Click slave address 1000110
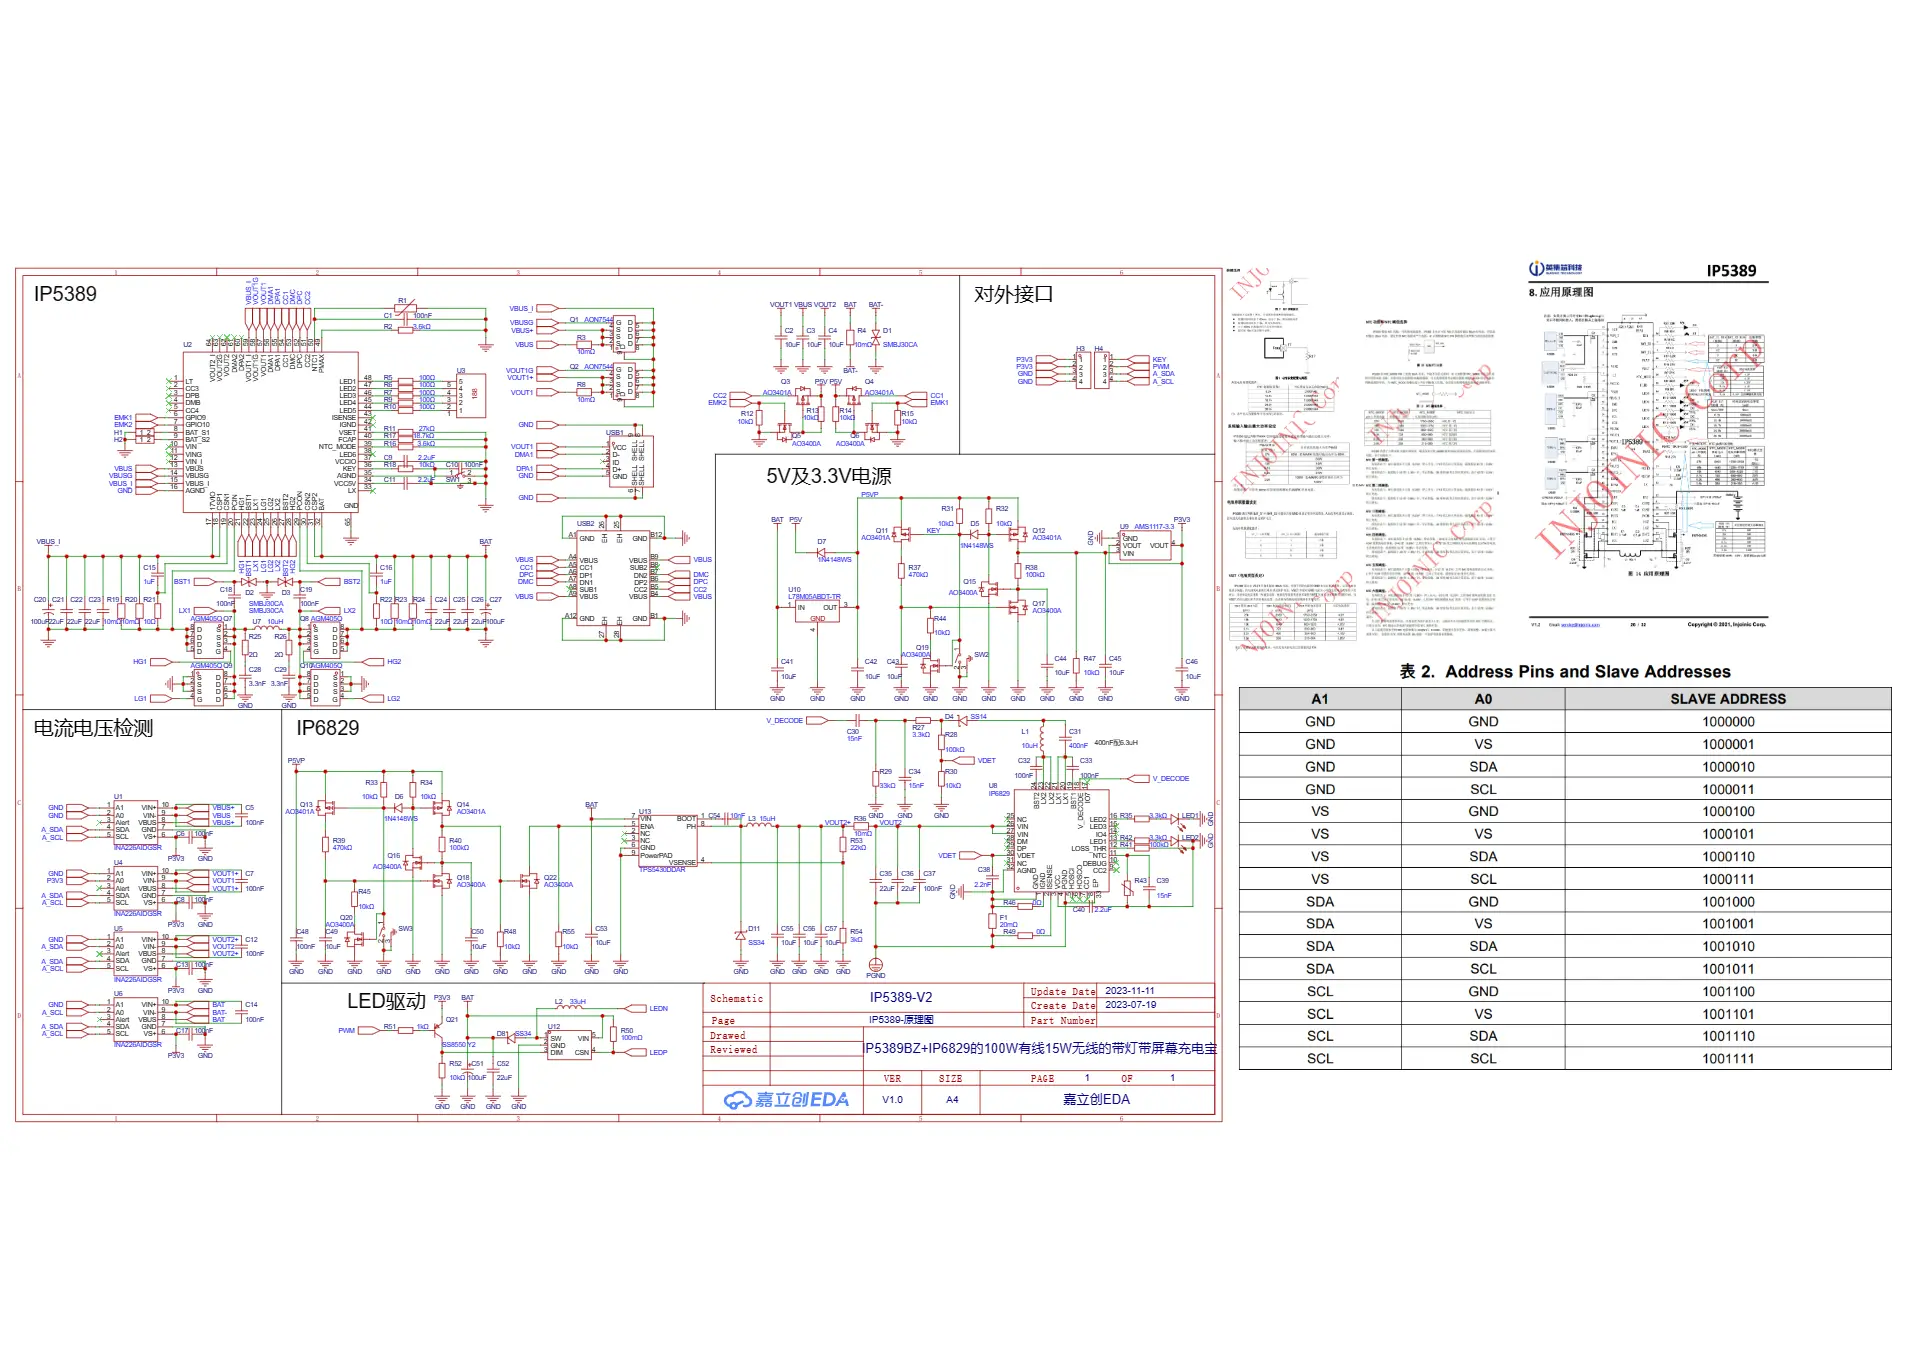This screenshot has width=1920, height=1360. click(x=1728, y=857)
